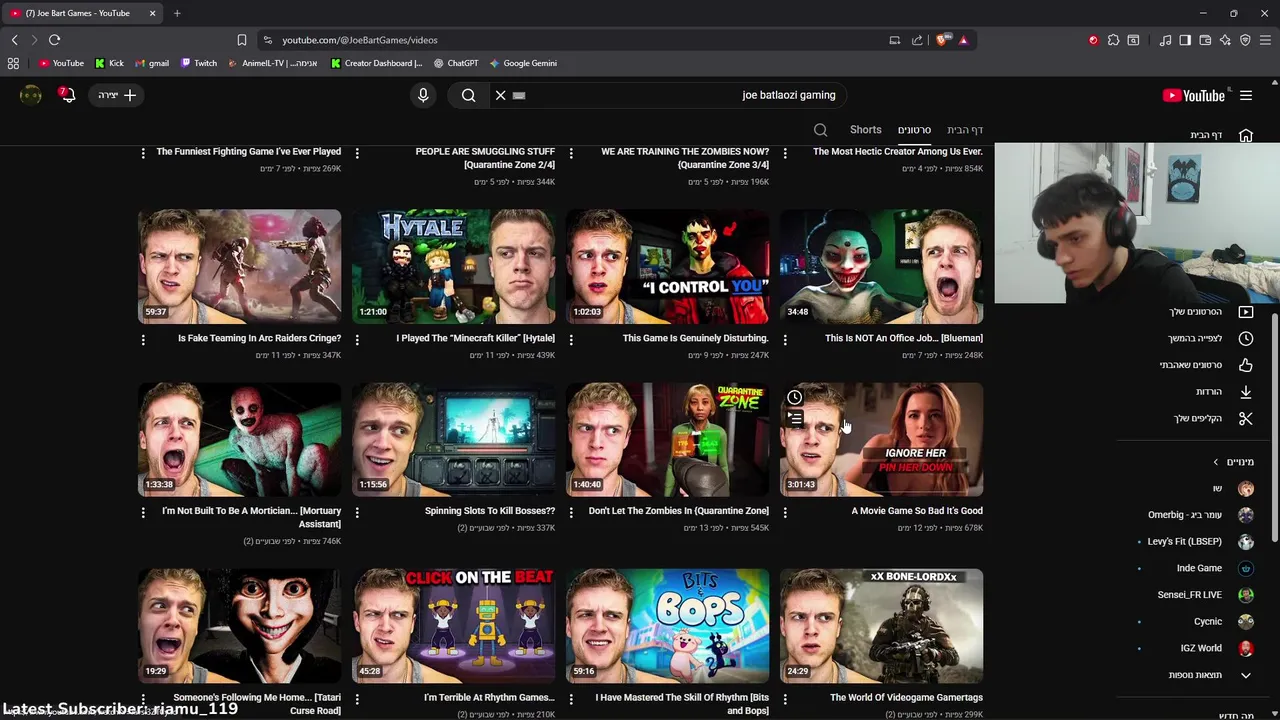The width and height of the screenshot is (1280, 720).
Task: Toggle the browser sidebar panel
Action: pos(1185,40)
